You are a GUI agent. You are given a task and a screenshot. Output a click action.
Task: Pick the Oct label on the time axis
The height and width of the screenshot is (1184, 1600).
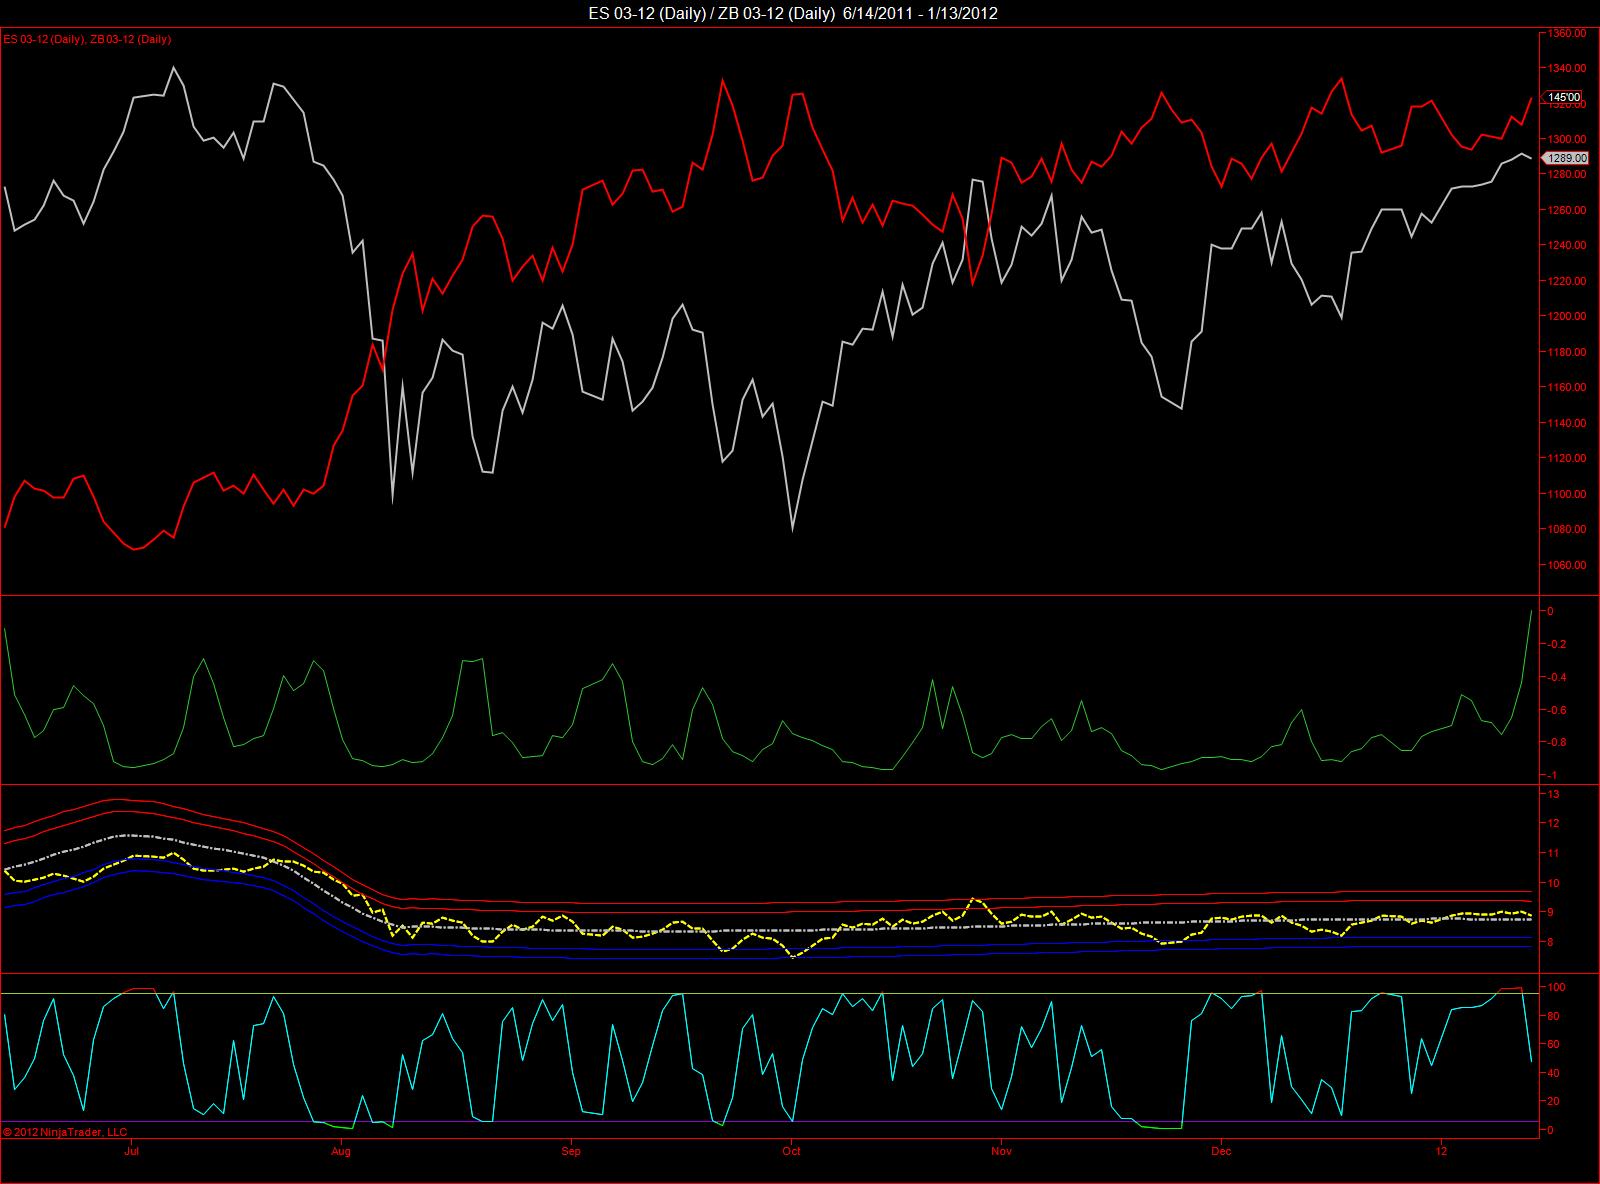pos(791,1151)
